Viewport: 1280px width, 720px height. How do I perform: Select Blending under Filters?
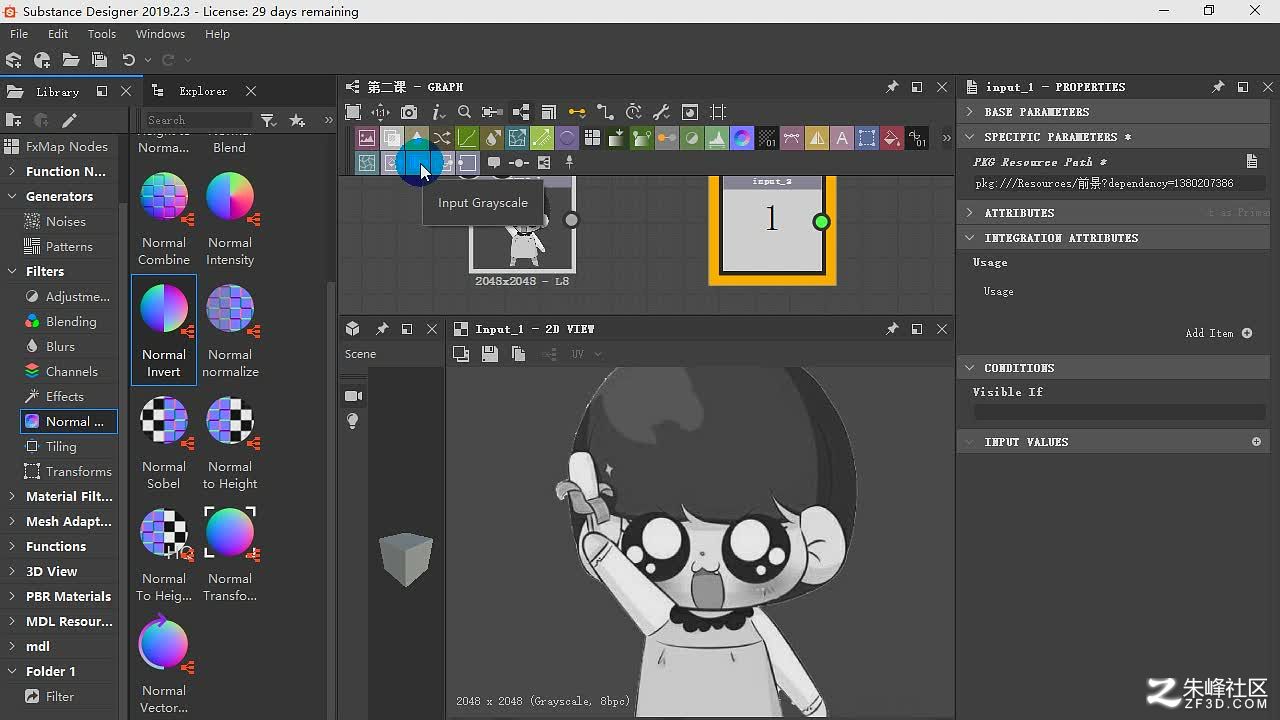click(x=71, y=321)
